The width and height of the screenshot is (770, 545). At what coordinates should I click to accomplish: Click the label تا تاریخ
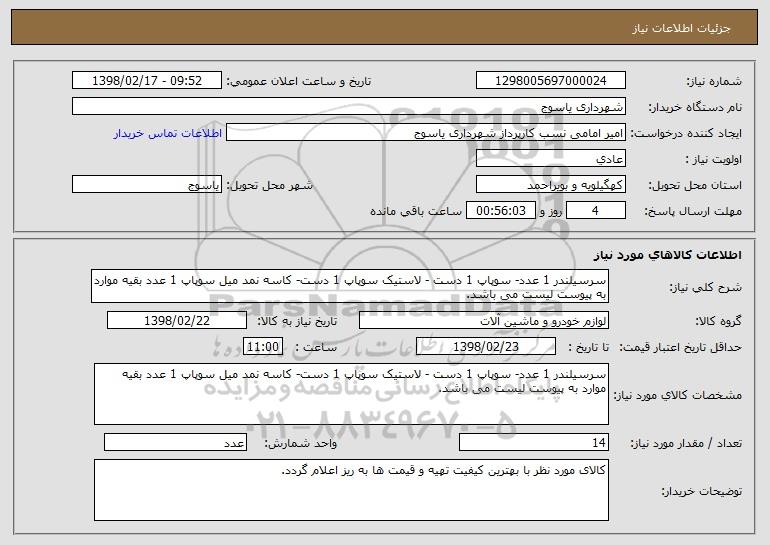click(x=588, y=347)
